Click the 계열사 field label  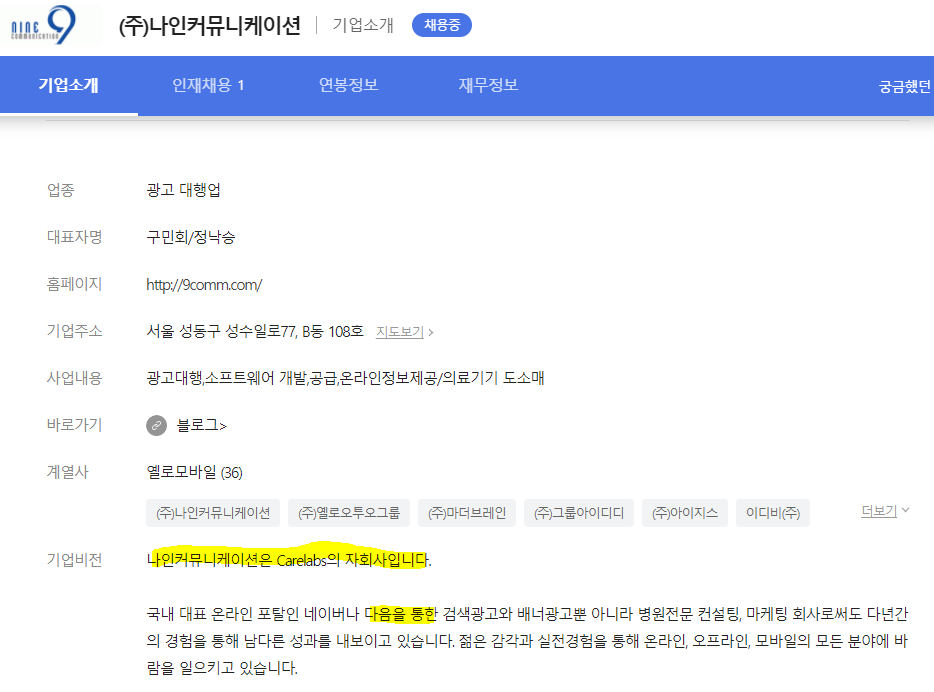click(67, 472)
